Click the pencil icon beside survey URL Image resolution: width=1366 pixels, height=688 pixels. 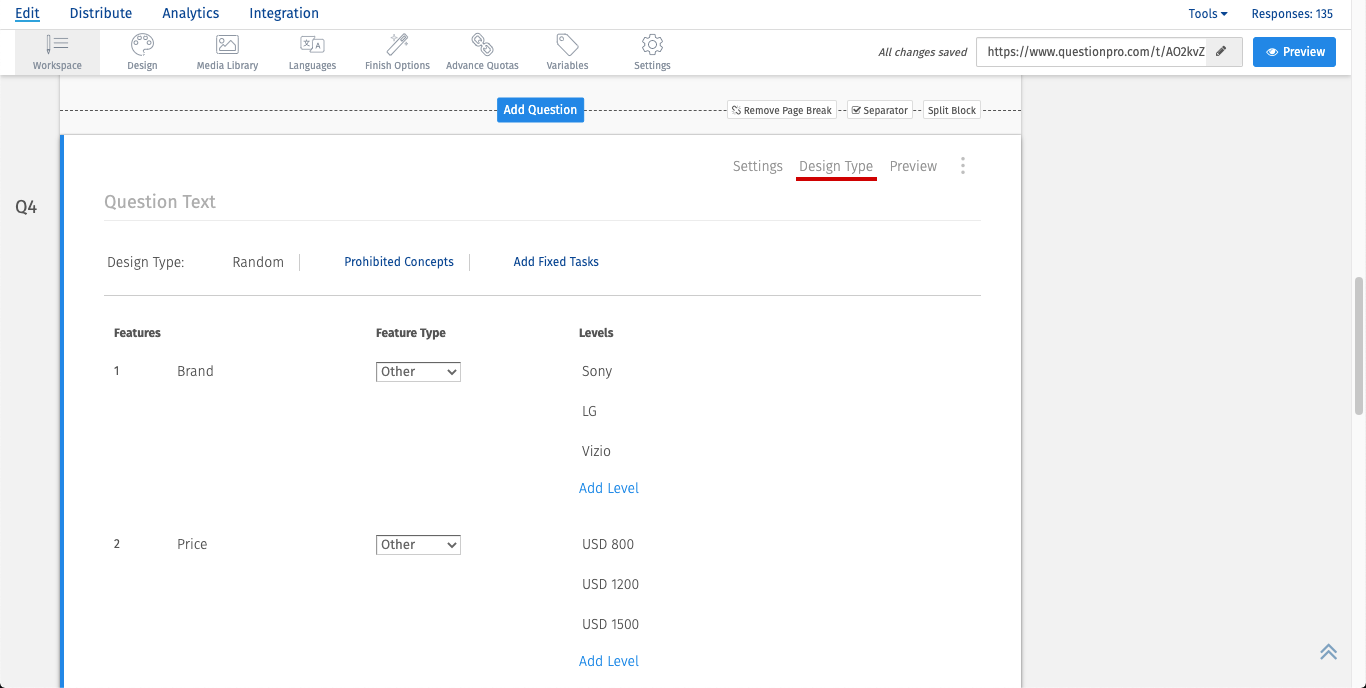tap(1221, 52)
